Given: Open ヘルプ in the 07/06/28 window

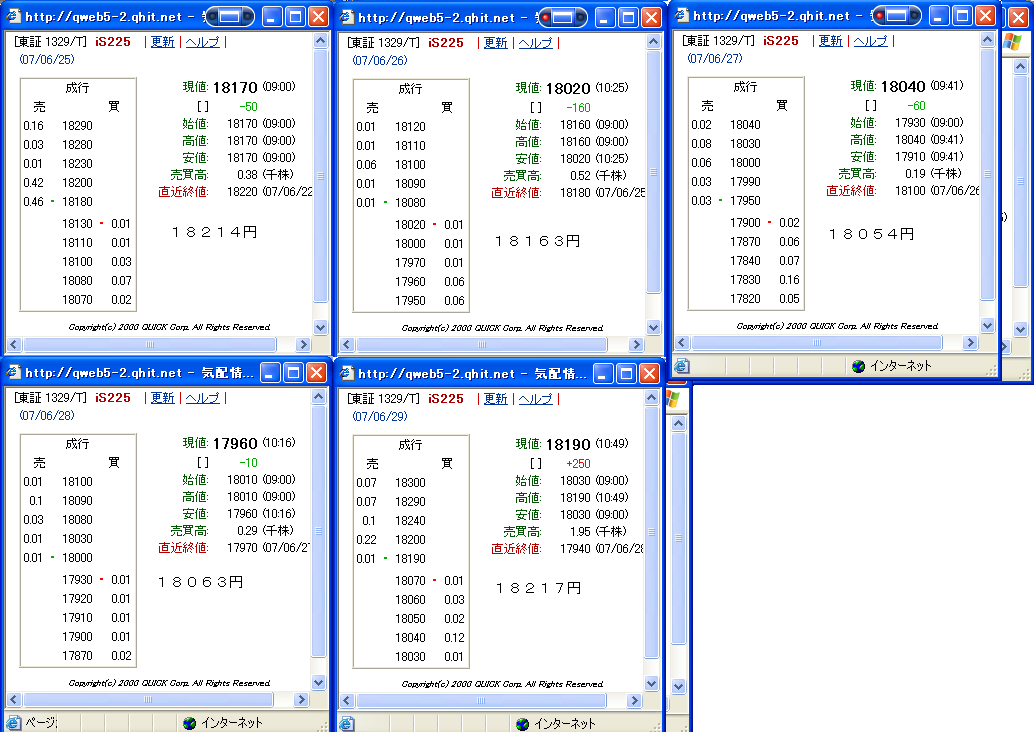Looking at the screenshot, I should pyautogui.click(x=202, y=398).
